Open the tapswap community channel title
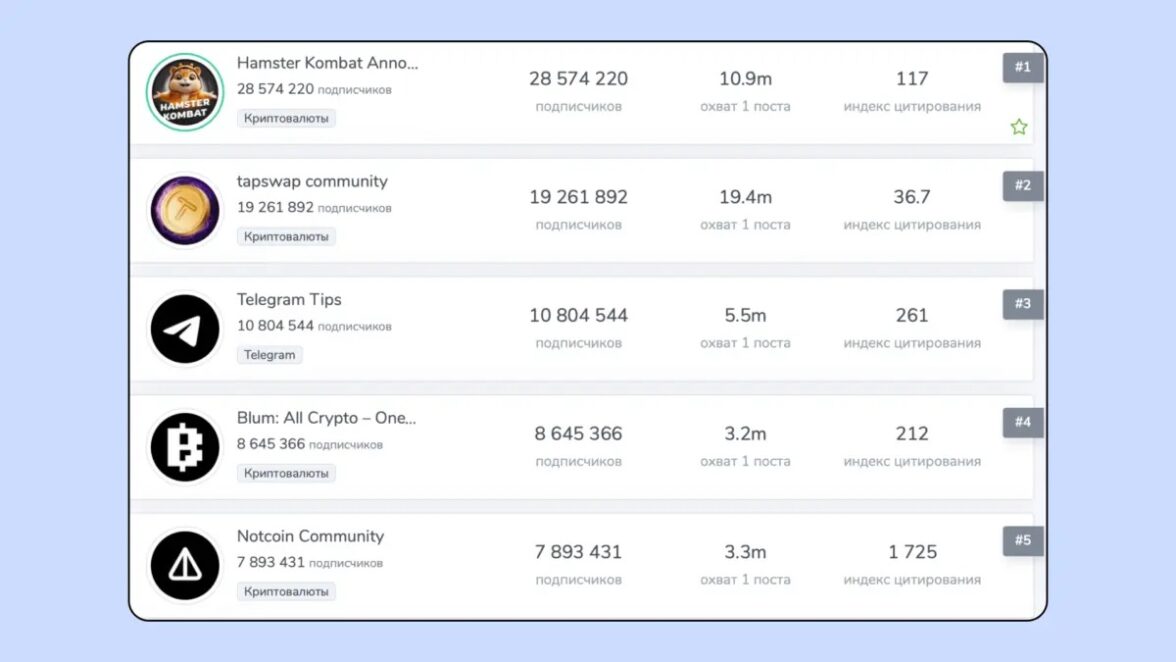Viewport: 1176px width, 662px height. (x=312, y=181)
